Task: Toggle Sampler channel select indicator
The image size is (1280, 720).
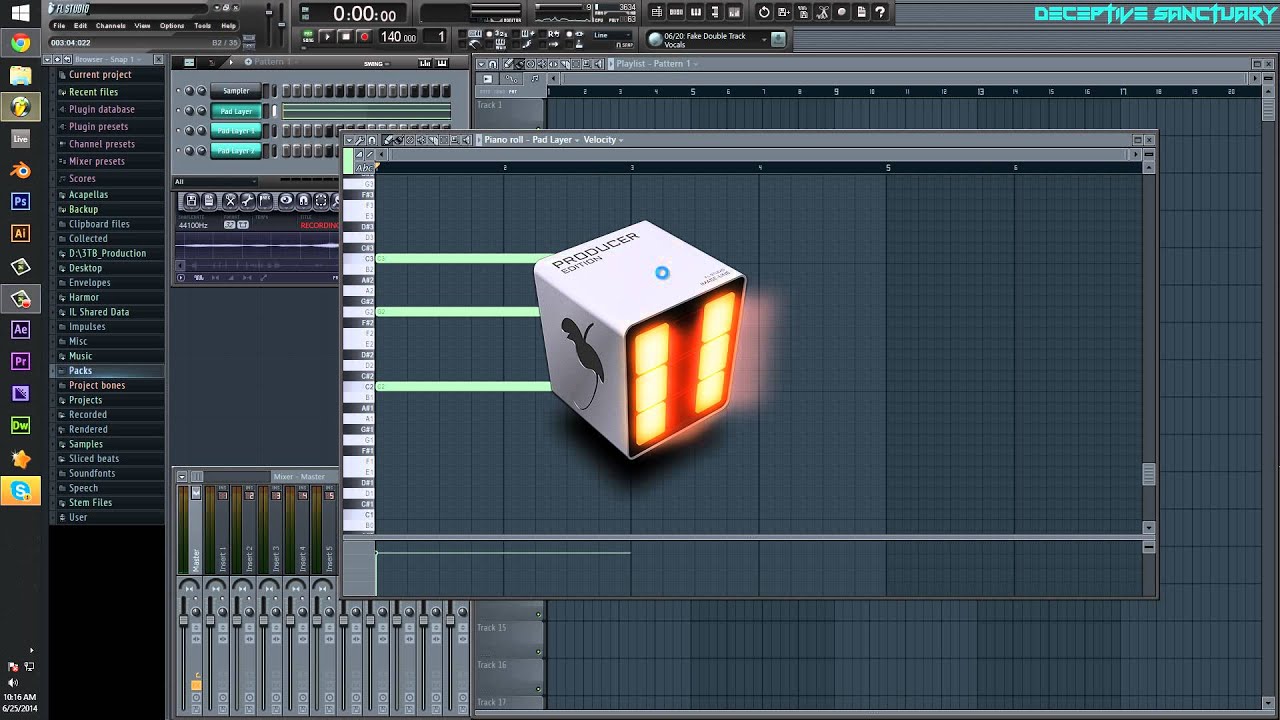Action: pyautogui.click(x=274, y=91)
